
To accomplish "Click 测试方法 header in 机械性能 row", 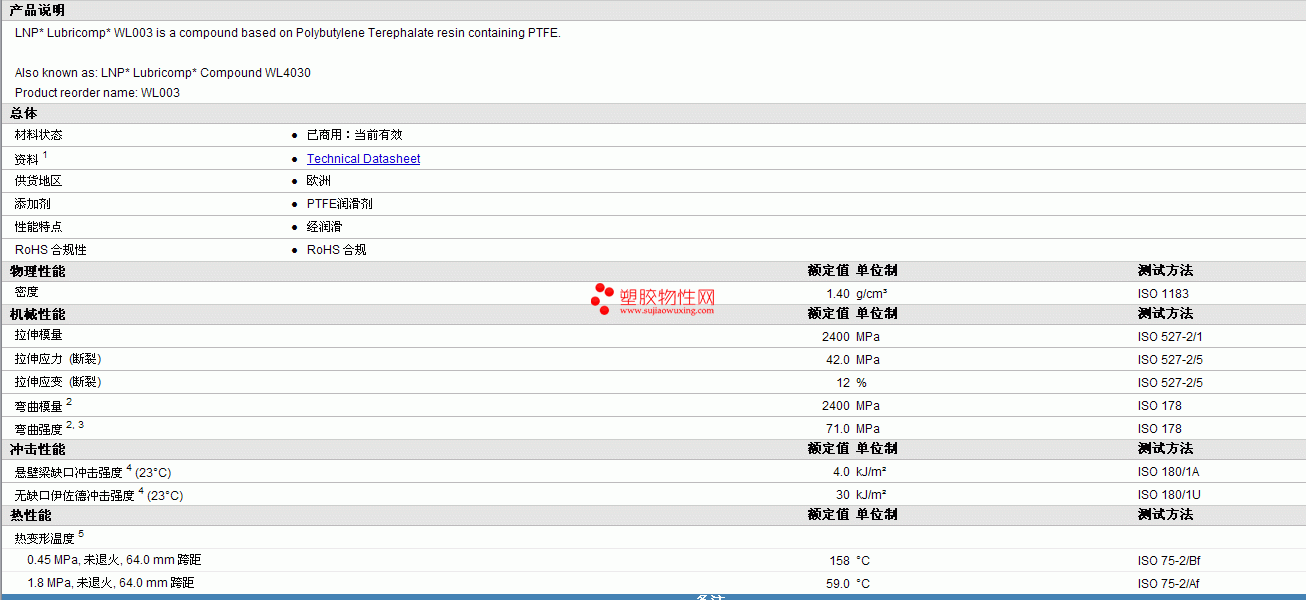I will [x=1165, y=313].
